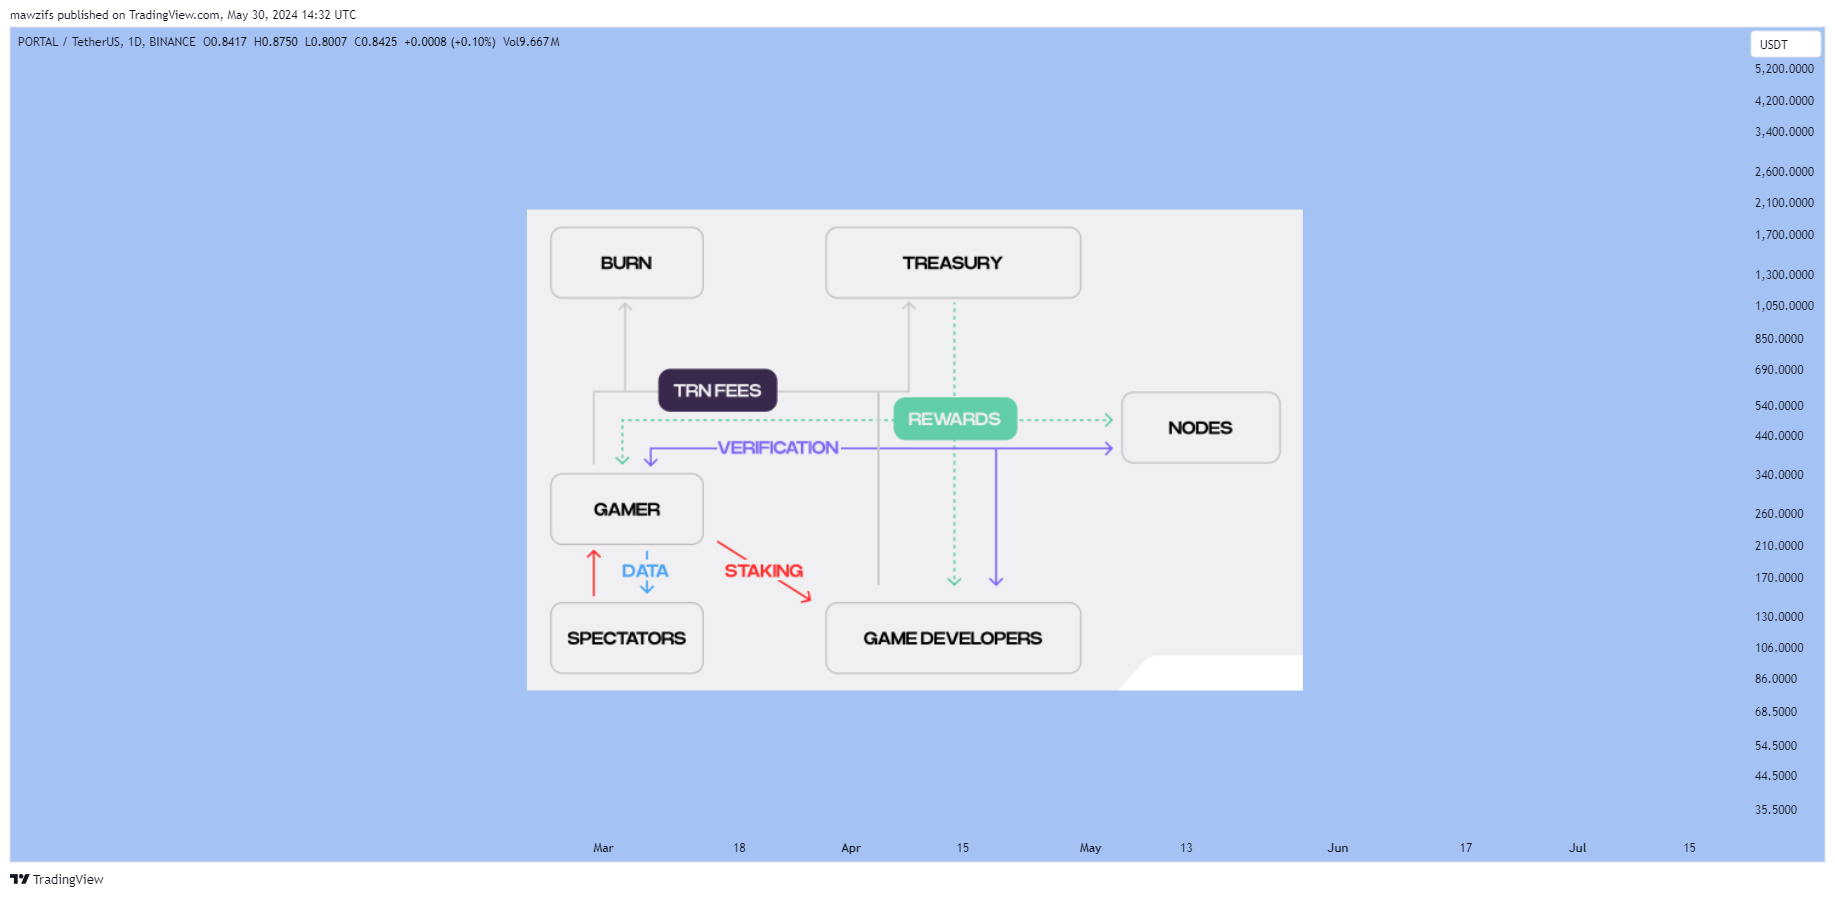Click the 5,200.0000 price axis label
The height and width of the screenshot is (897, 1835).
[1784, 69]
